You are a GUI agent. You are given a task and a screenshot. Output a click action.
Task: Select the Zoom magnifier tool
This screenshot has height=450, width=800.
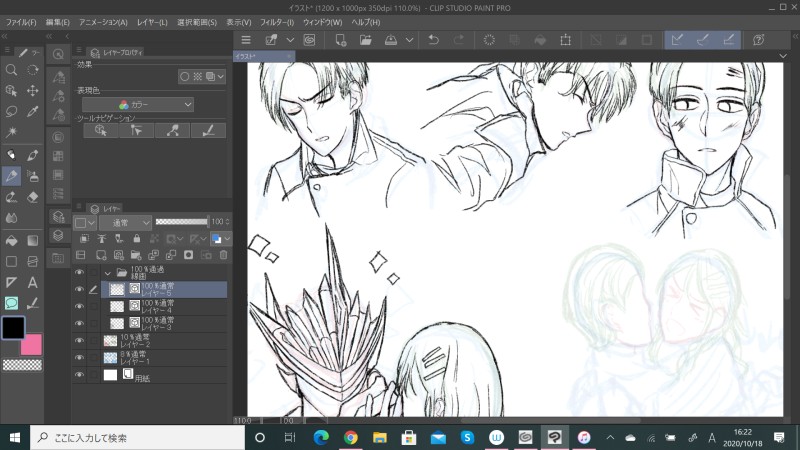(x=11, y=70)
